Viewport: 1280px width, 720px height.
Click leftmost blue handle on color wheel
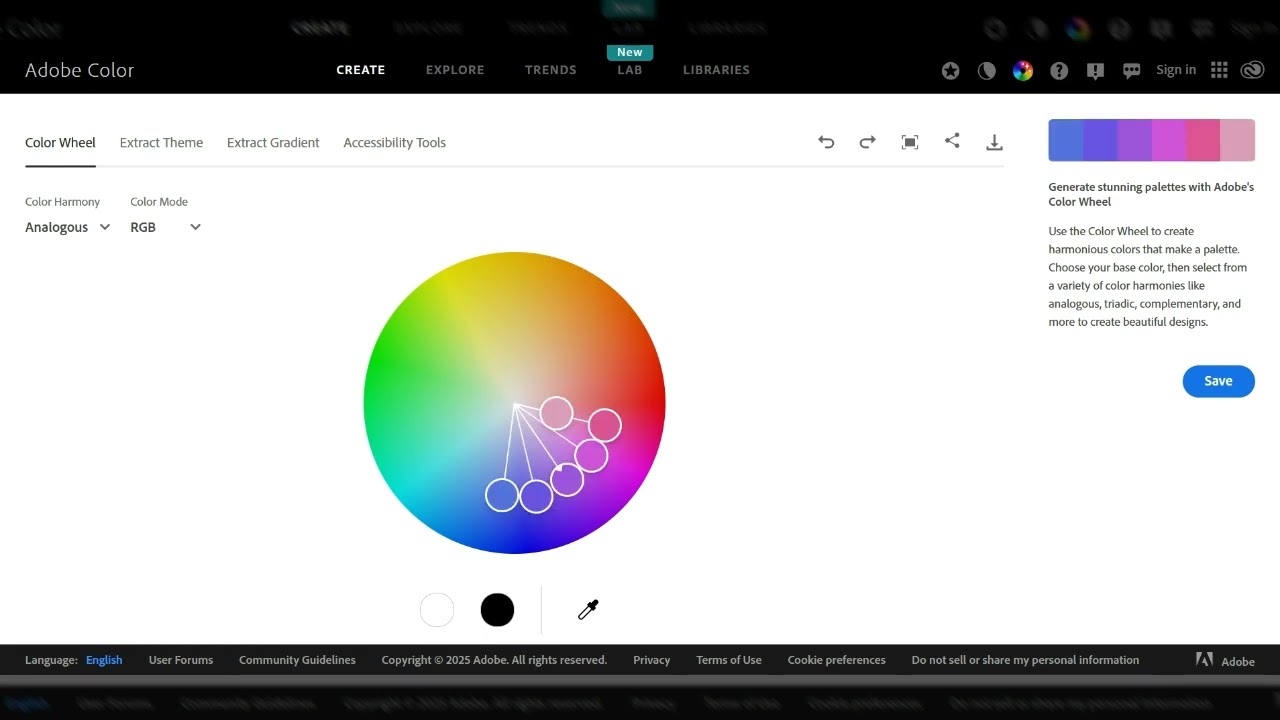(x=502, y=495)
